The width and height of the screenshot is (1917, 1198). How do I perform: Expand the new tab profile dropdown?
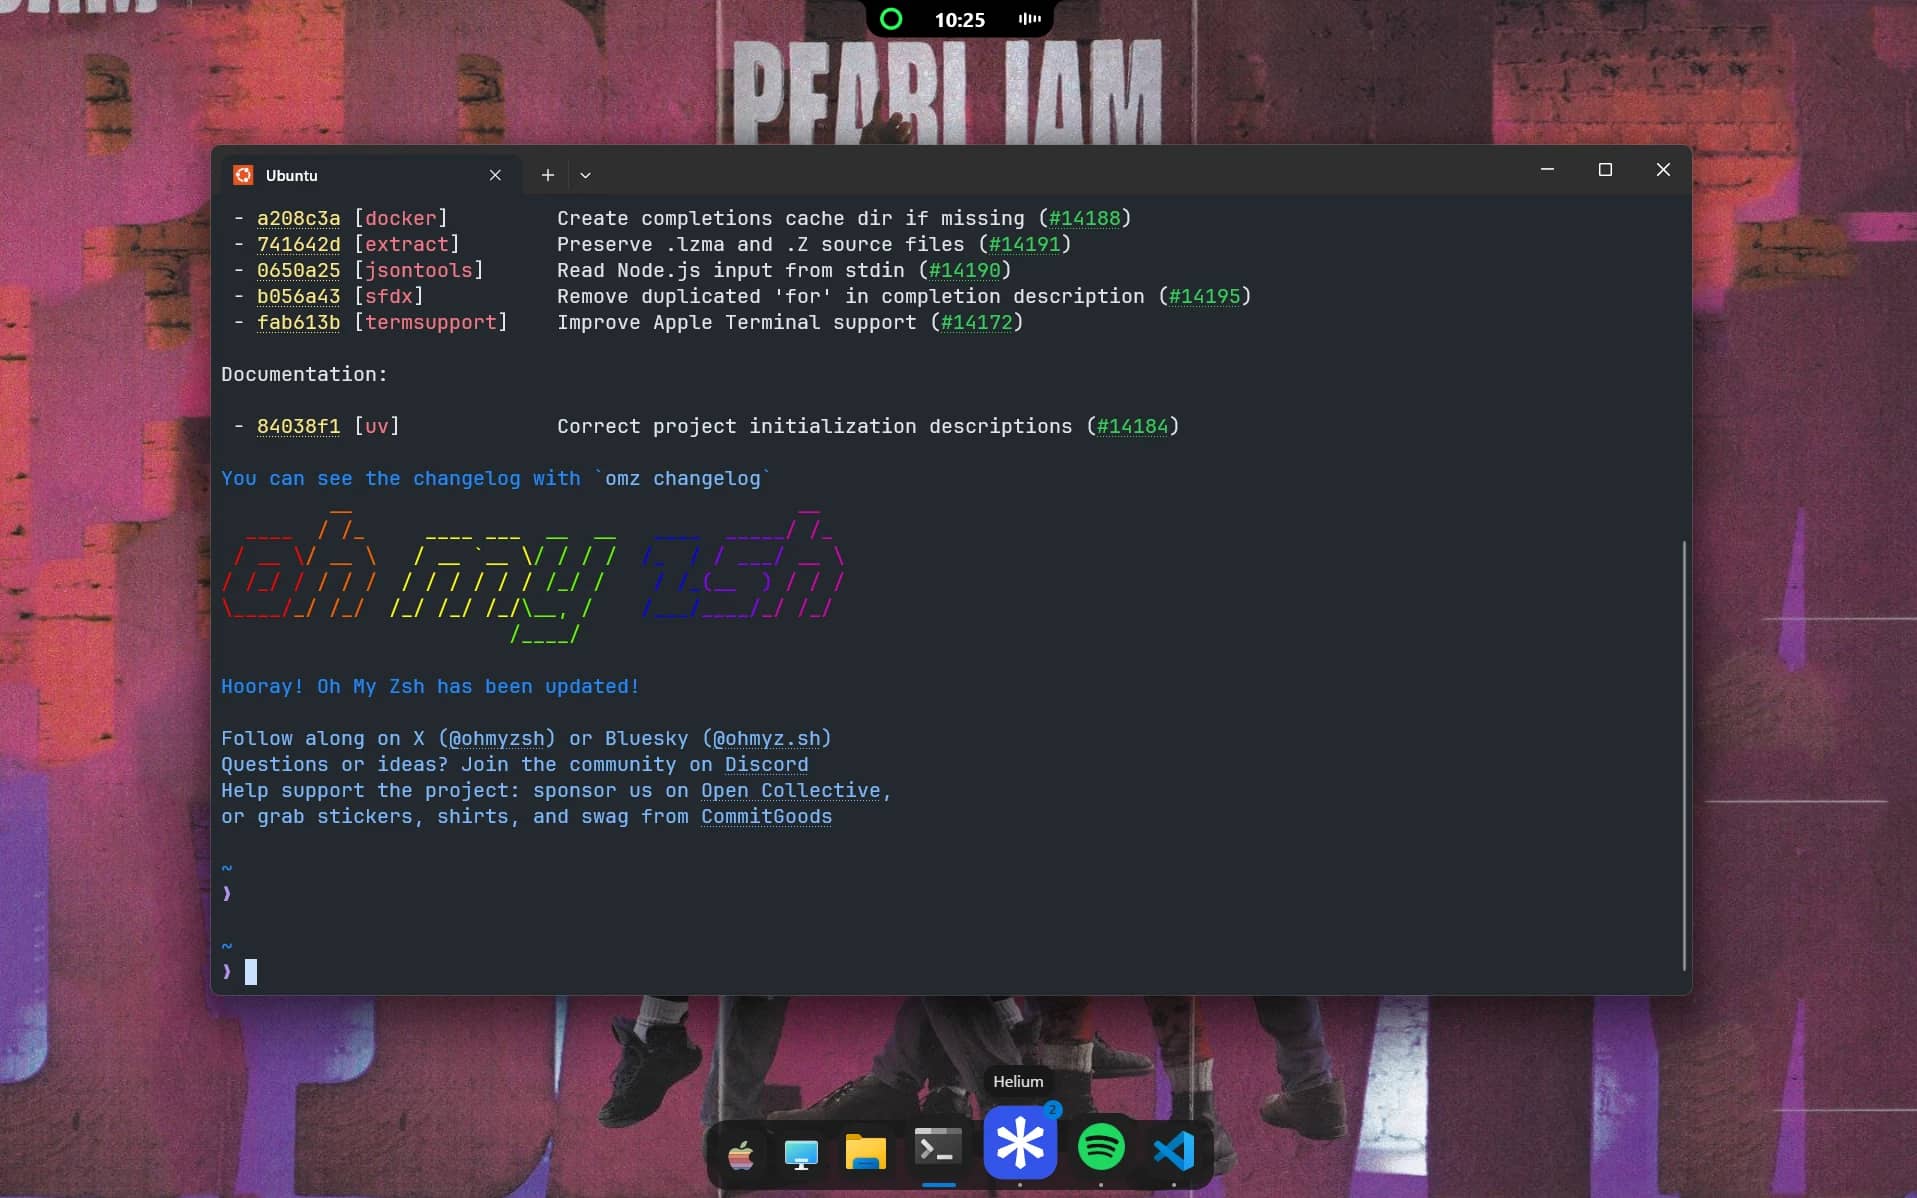[585, 175]
